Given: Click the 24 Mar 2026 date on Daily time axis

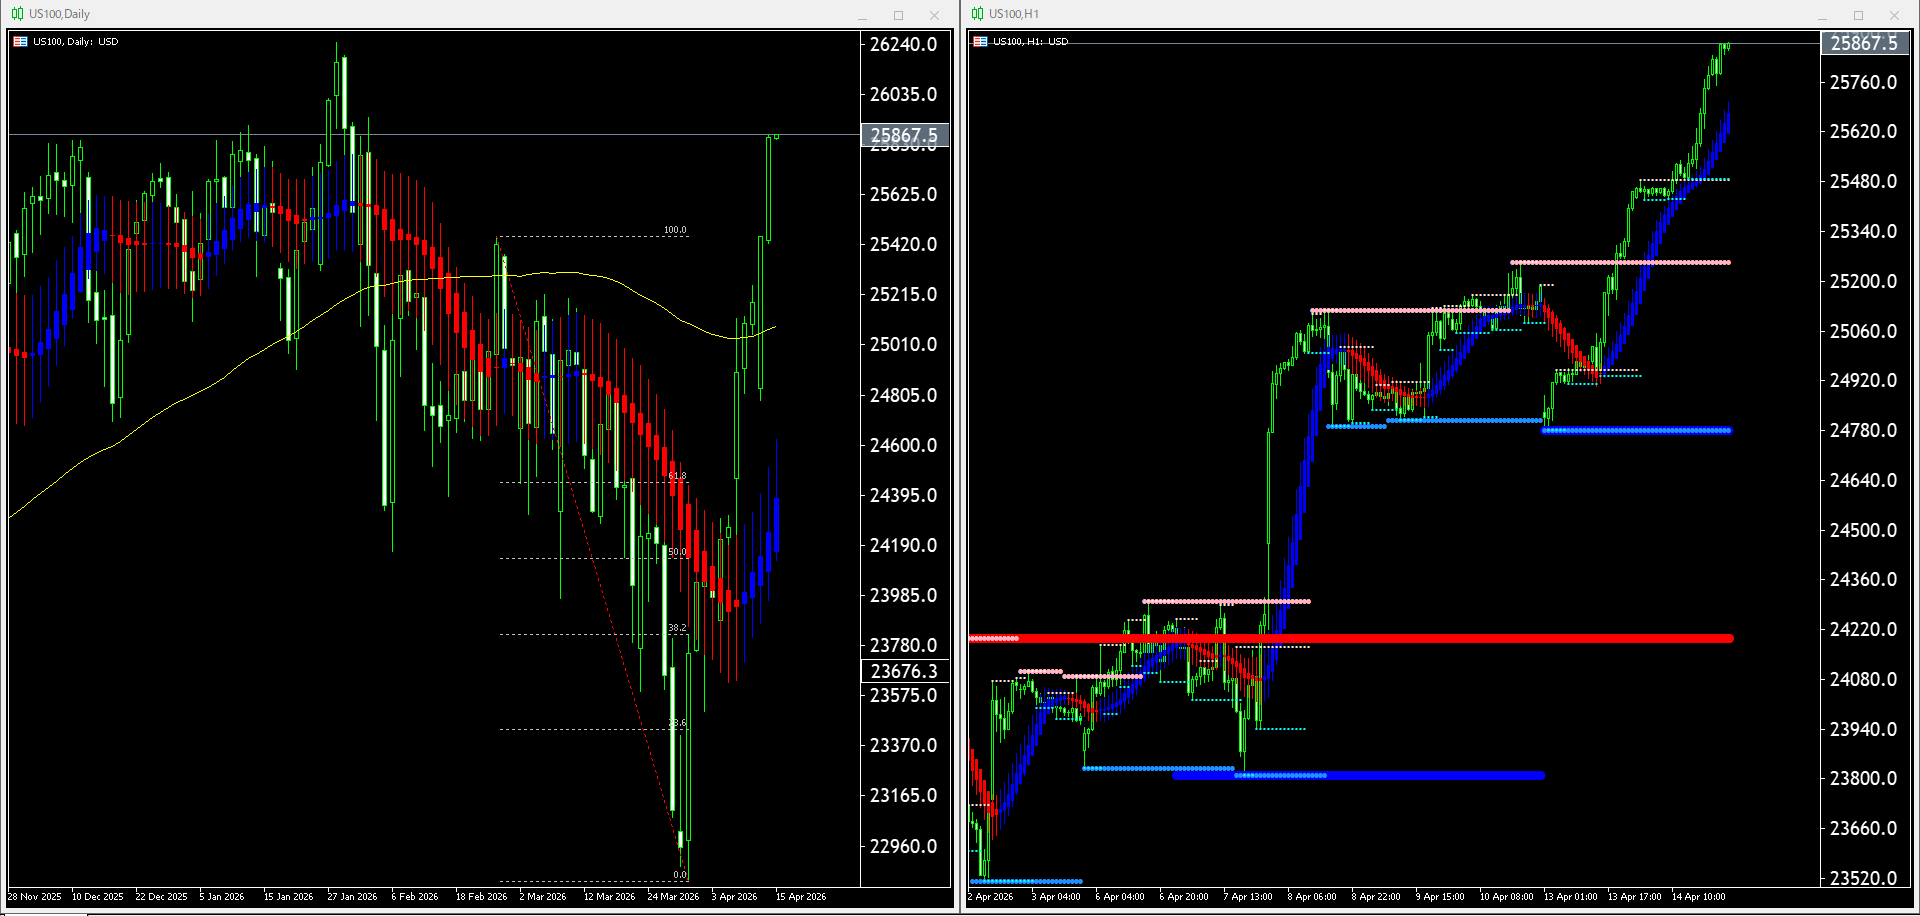Looking at the screenshot, I should point(673,897).
